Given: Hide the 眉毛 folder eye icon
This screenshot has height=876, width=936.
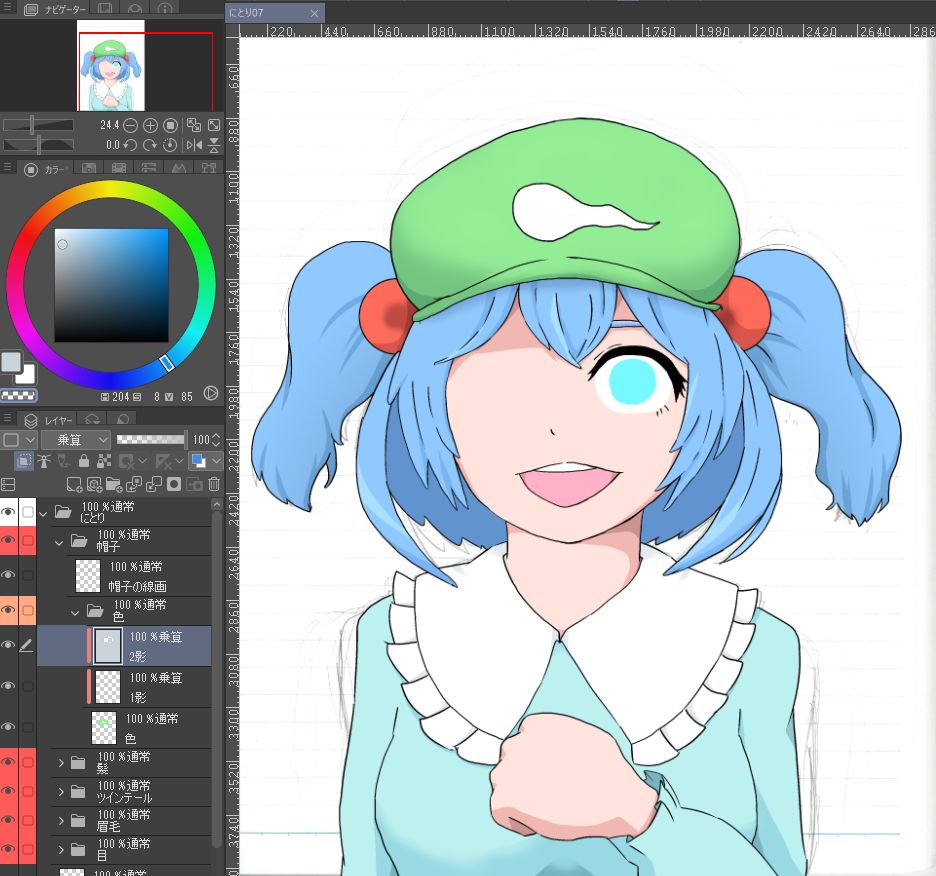Looking at the screenshot, I should [8, 820].
